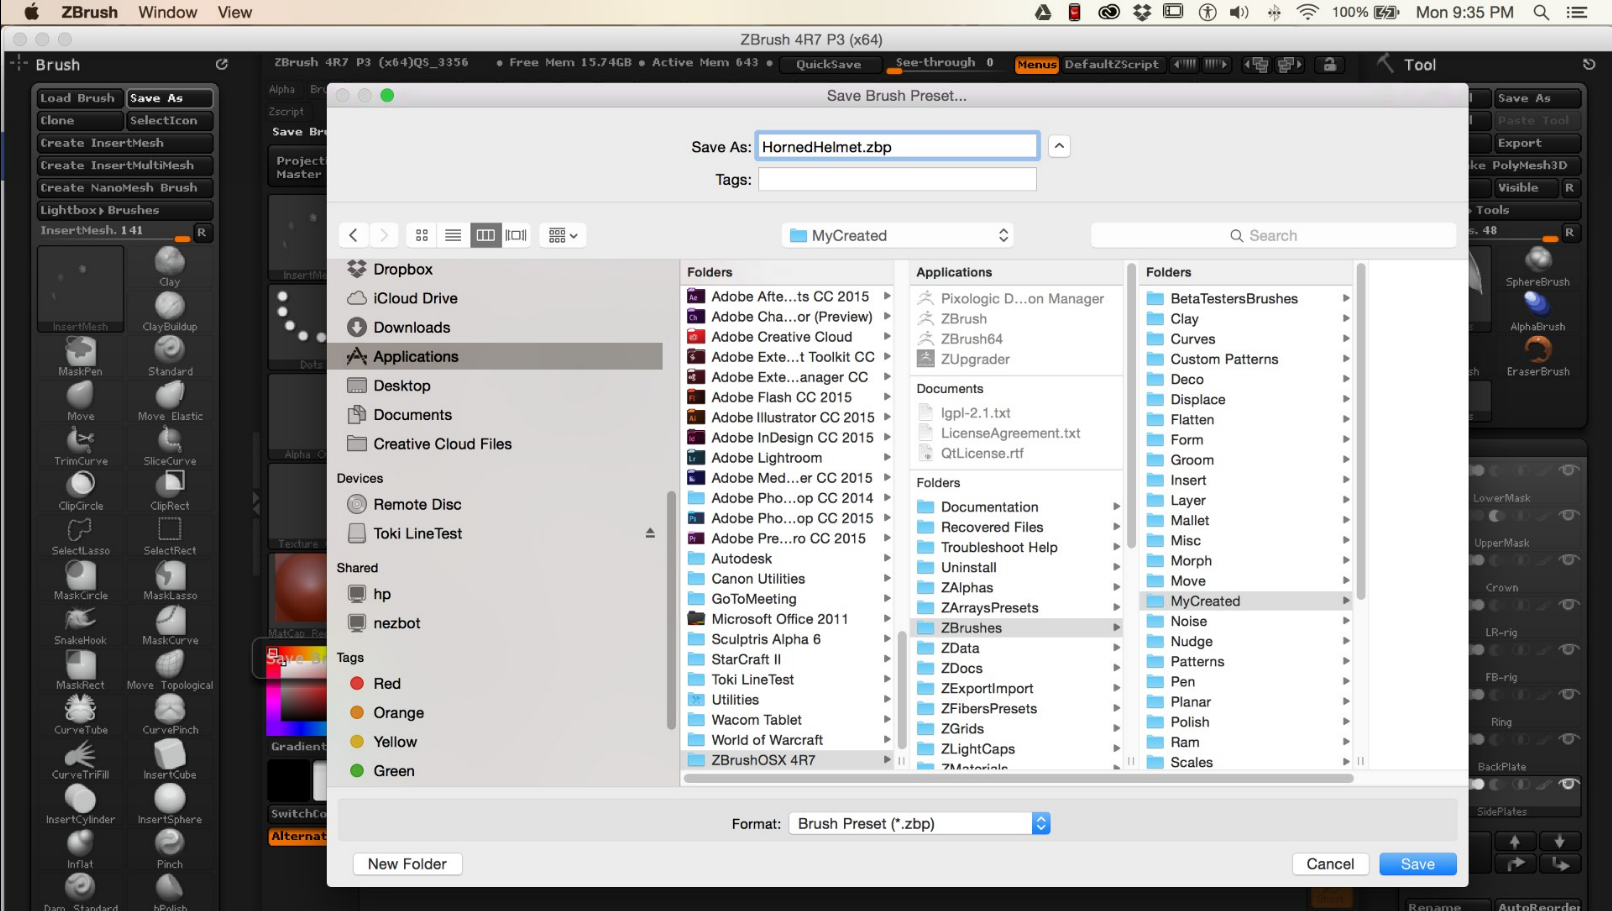1612x911 pixels.
Task: Click Create InsertMesh button
Action: pos(125,143)
